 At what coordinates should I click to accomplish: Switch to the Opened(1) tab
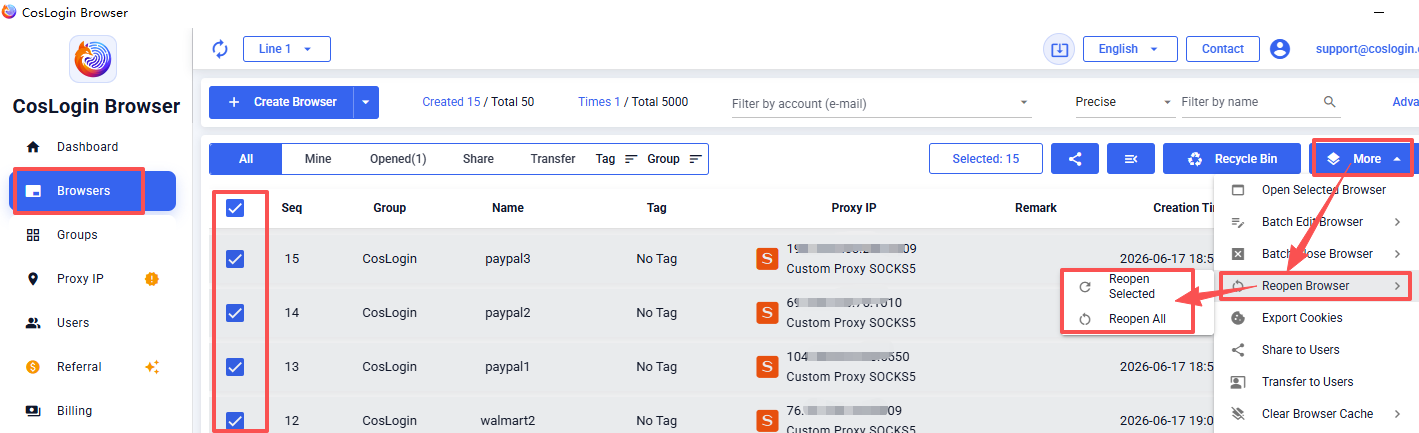pyautogui.click(x=398, y=159)
